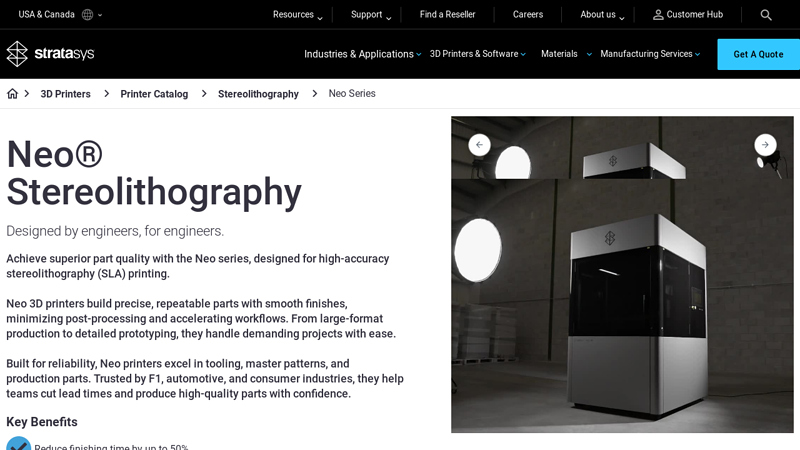This screenshot has height=450, width=800.
Task: Click the Stratasys logo
Action: click(51, 54)
